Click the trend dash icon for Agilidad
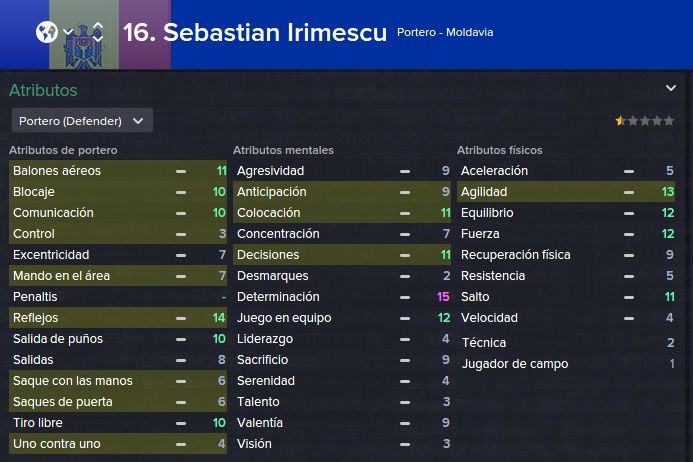The image size is (693, 462). pos(629,192)
